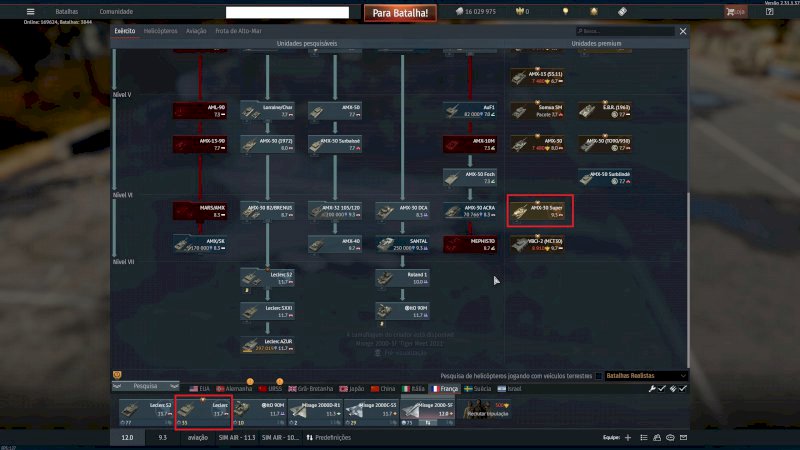Select the Mirage 2000-5F crew slot

pyautogui.click(x=427, y=412)
